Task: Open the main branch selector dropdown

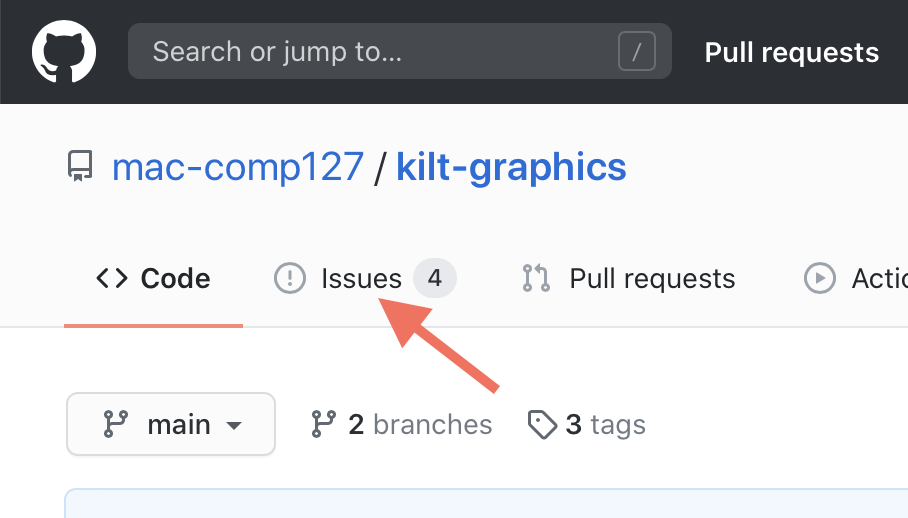Action: (170, 425)
